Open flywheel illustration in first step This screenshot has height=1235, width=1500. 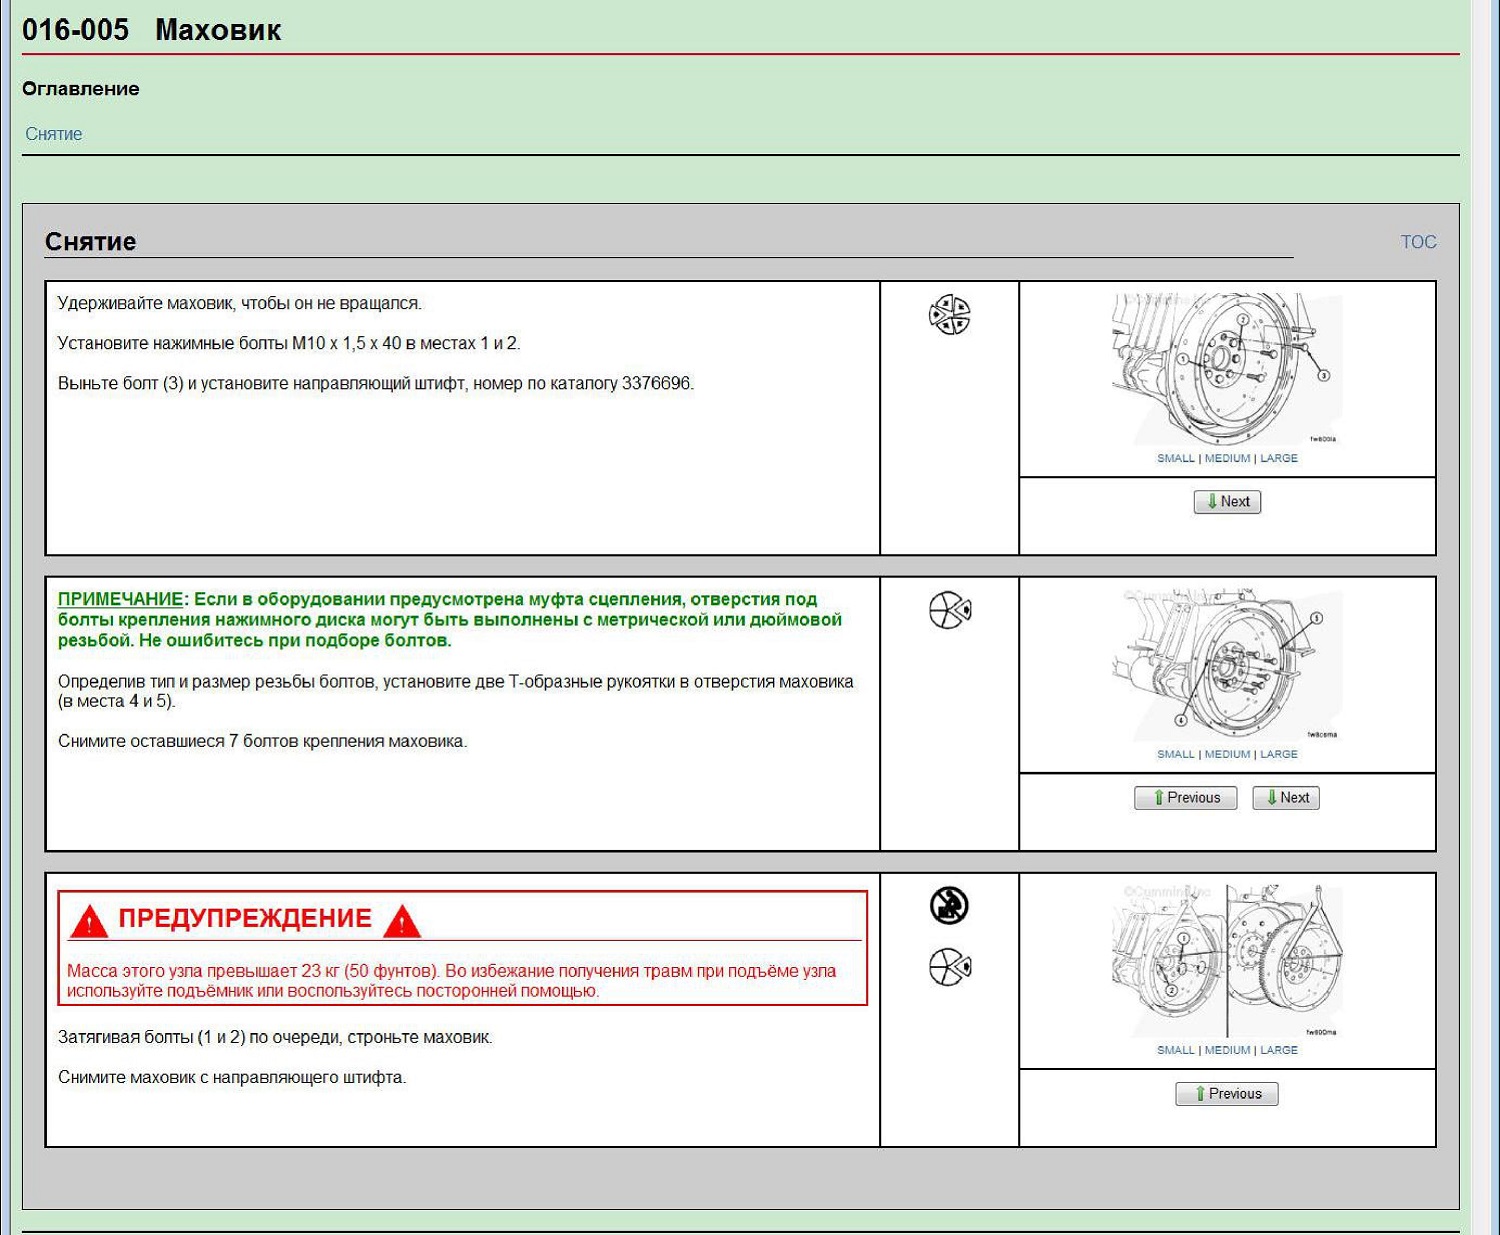[x=1227, y=369]
